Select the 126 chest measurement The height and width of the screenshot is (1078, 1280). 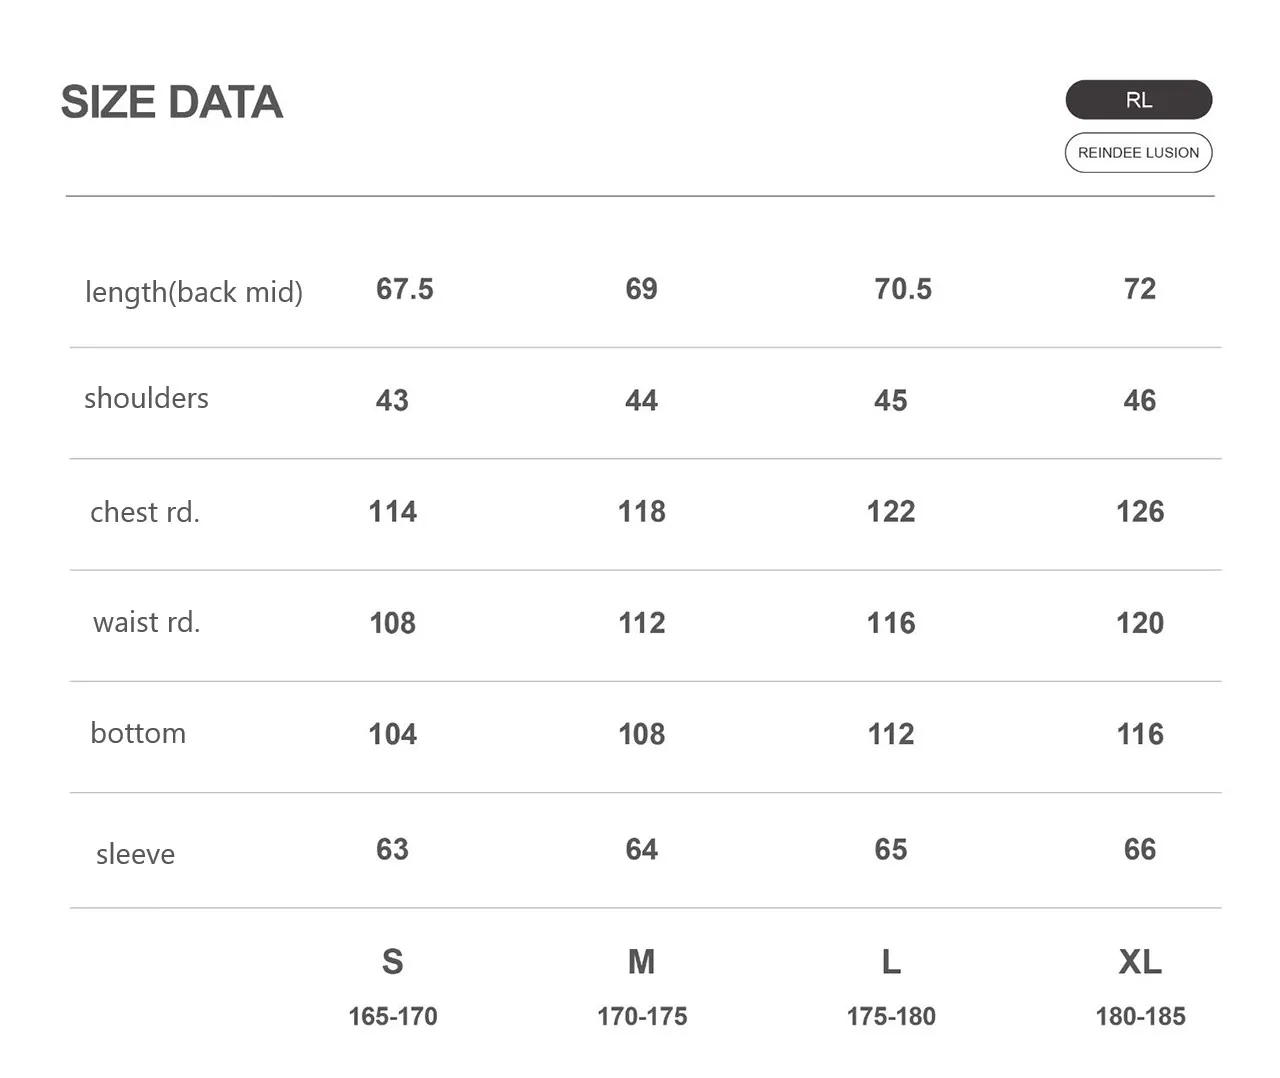pyautogui.click(x=1140, y=512)
